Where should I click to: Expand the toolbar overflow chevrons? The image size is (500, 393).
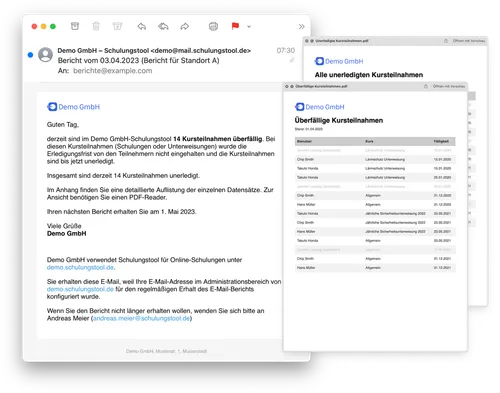pyautogui.click(x=301, y=27)
